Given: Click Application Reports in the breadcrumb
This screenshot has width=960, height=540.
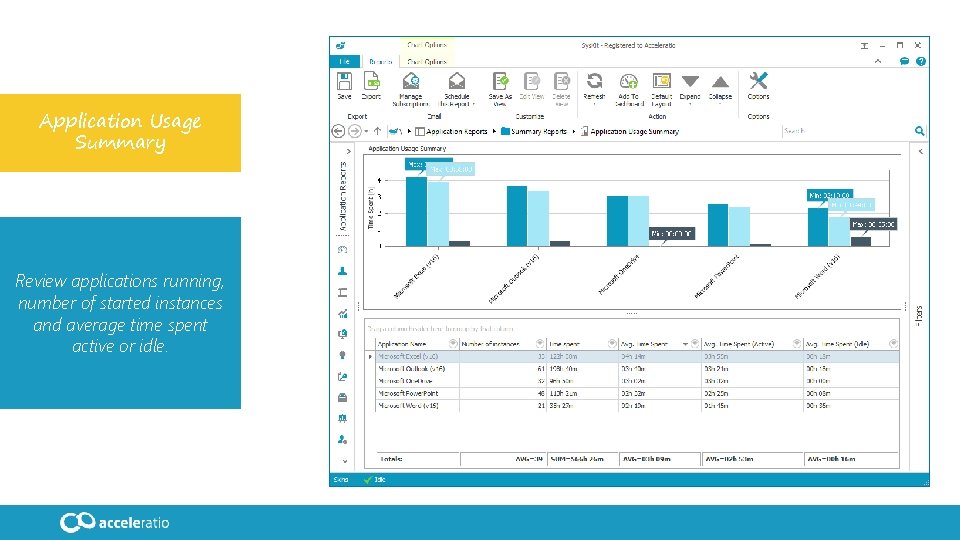Looking at the screenshot, I should (456, 132).
